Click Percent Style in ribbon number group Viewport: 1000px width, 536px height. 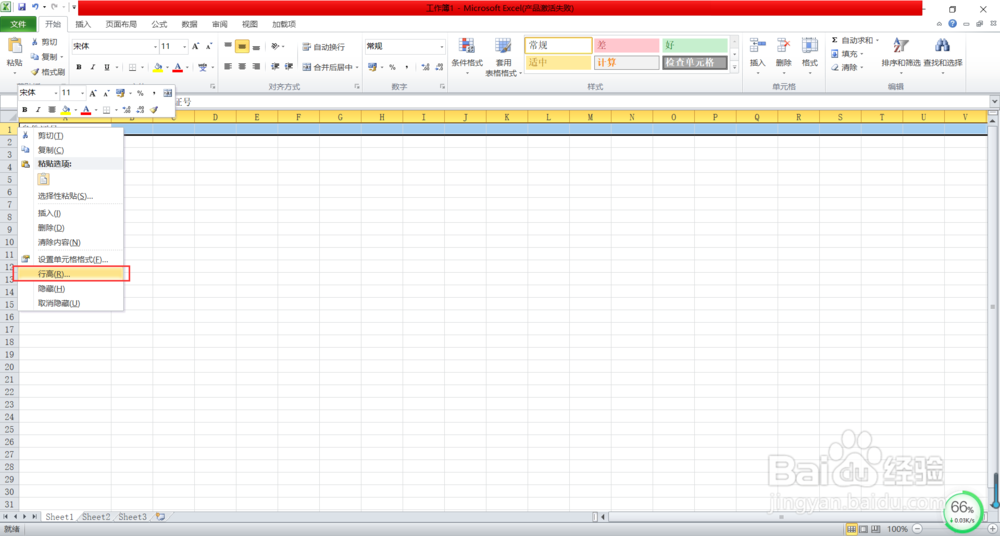[392, 67]
